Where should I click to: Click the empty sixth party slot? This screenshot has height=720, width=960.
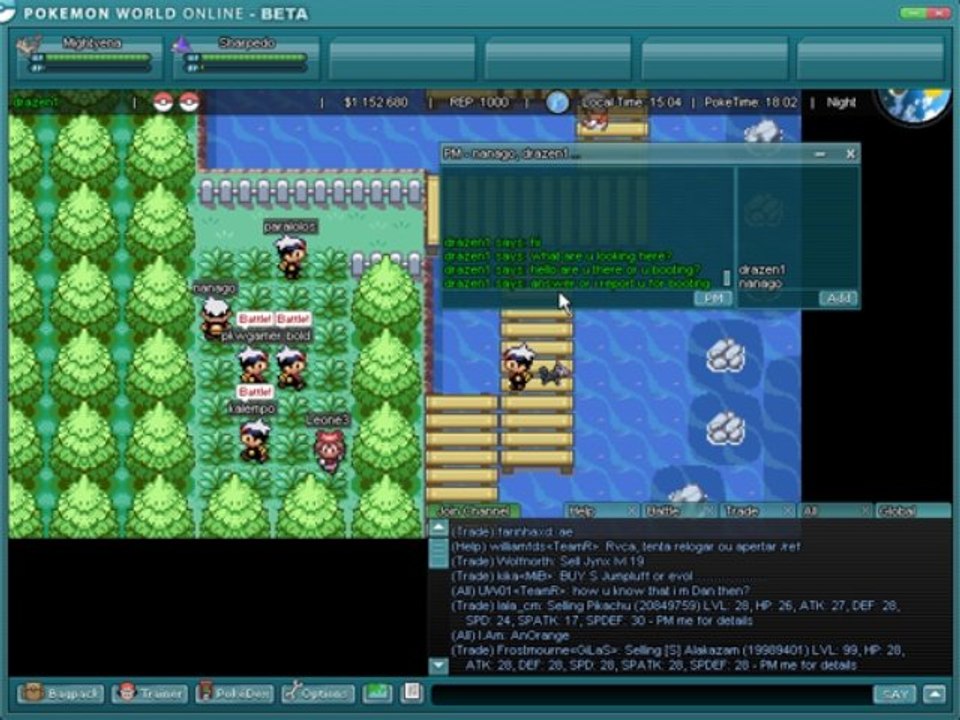pyautogui.click(x=870, y=58)
